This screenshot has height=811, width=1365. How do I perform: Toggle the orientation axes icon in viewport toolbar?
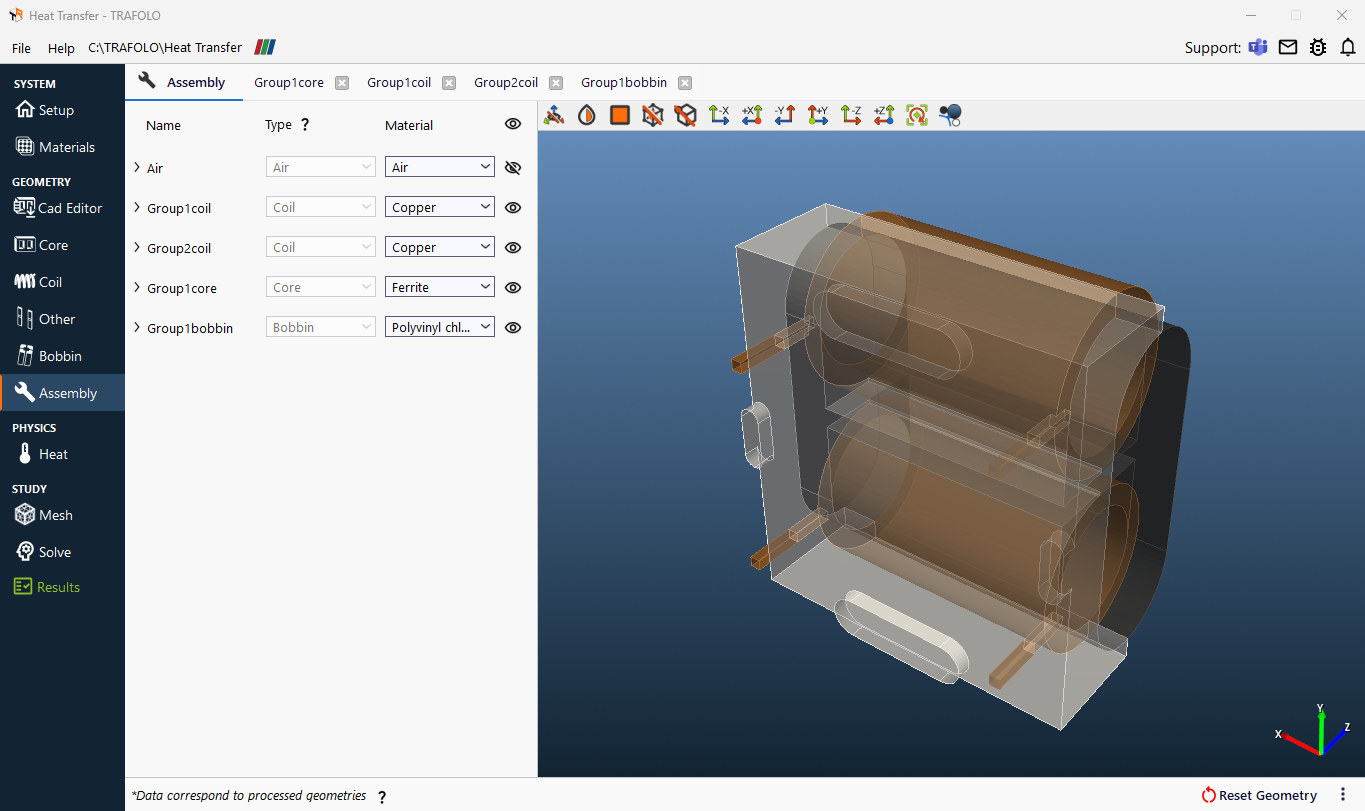coord(554,115)
